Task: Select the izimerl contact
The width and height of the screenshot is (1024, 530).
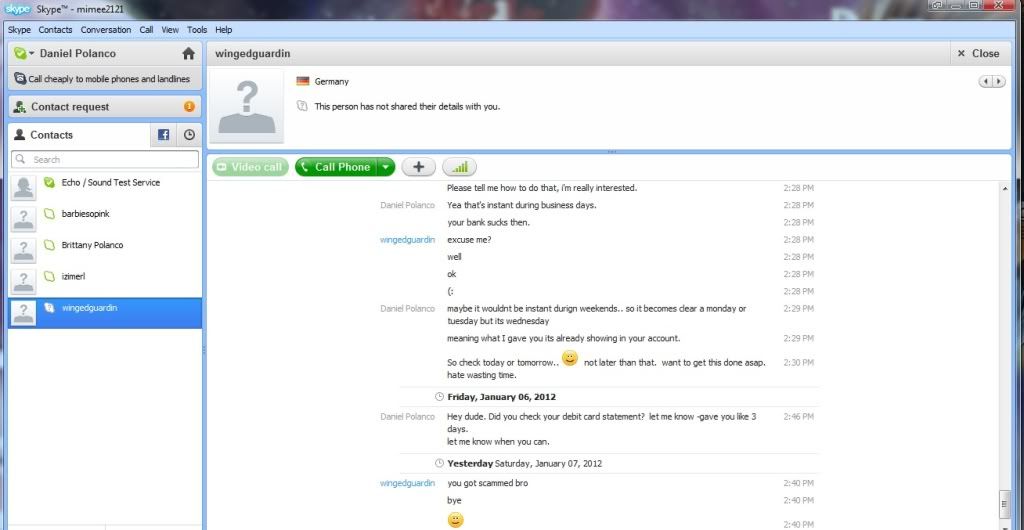Action: [x=105, y=281]
